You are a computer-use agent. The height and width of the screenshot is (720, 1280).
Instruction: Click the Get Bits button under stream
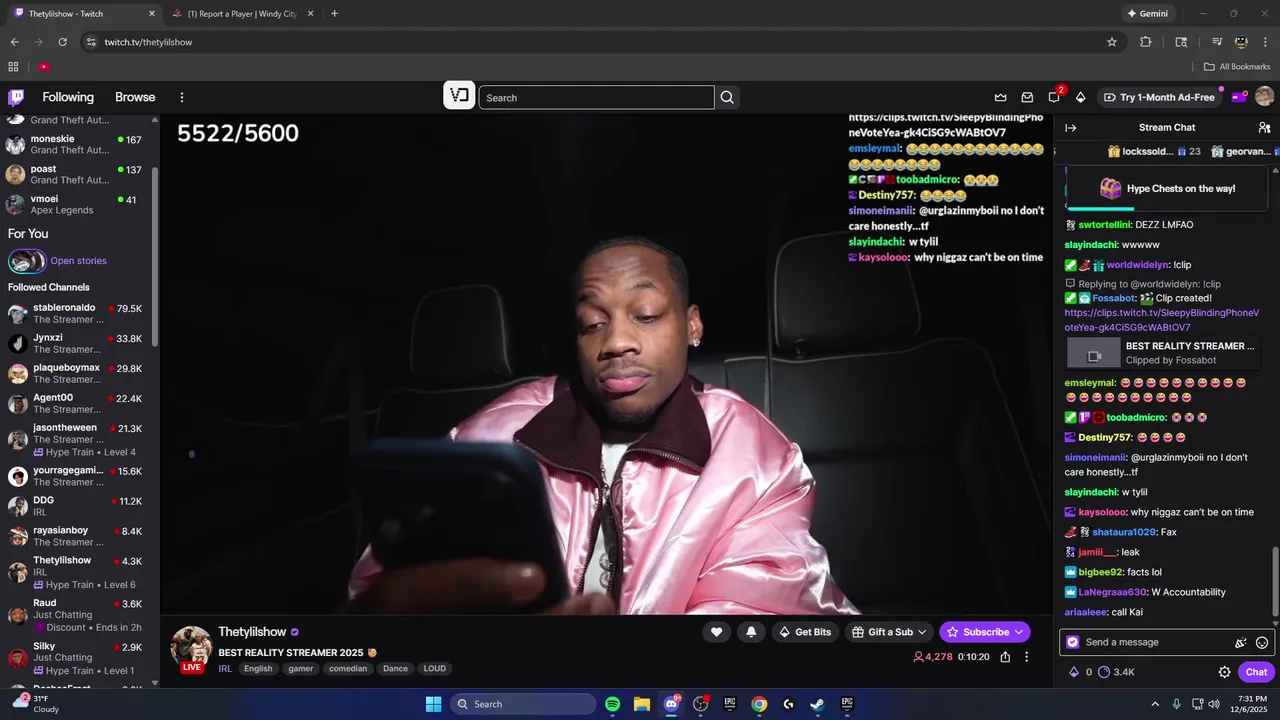click(x=805, y=632)
